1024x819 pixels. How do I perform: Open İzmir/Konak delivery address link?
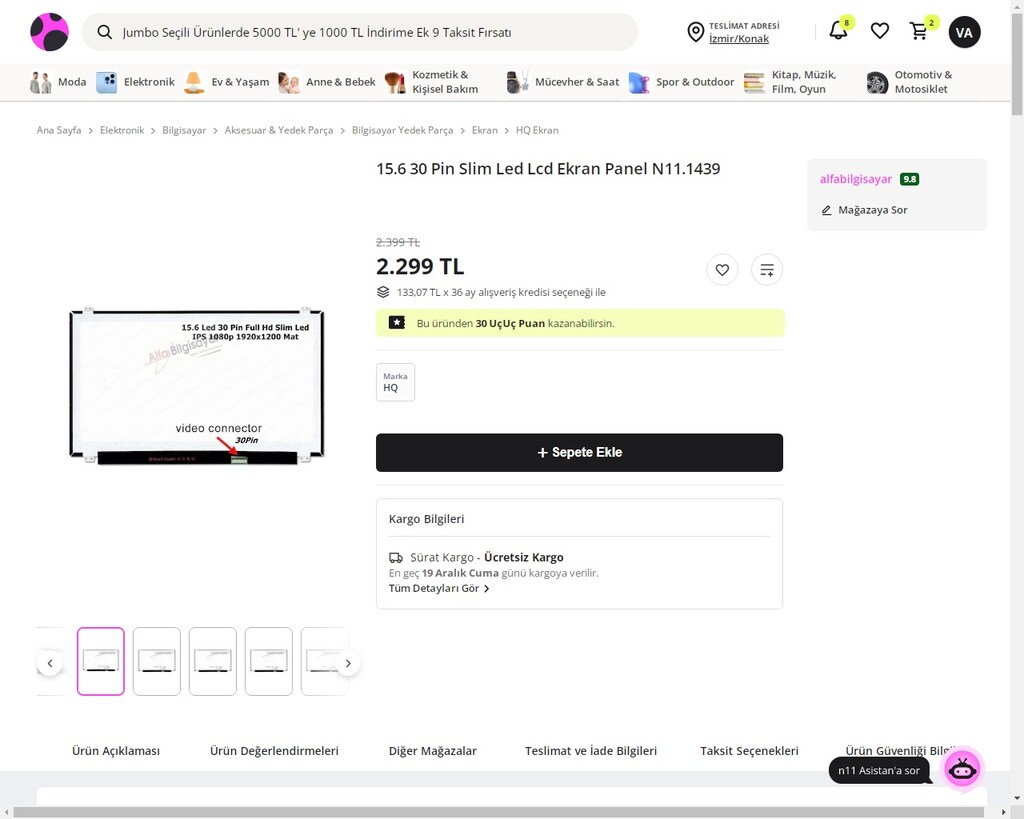click(x=739, y=39)
